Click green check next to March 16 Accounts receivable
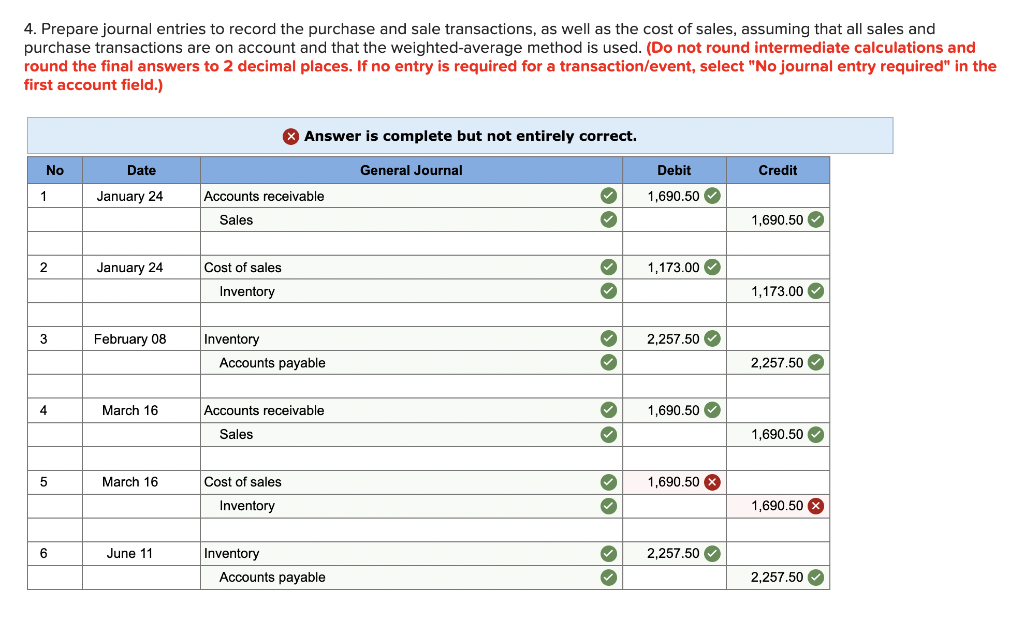 click(609, 410)
